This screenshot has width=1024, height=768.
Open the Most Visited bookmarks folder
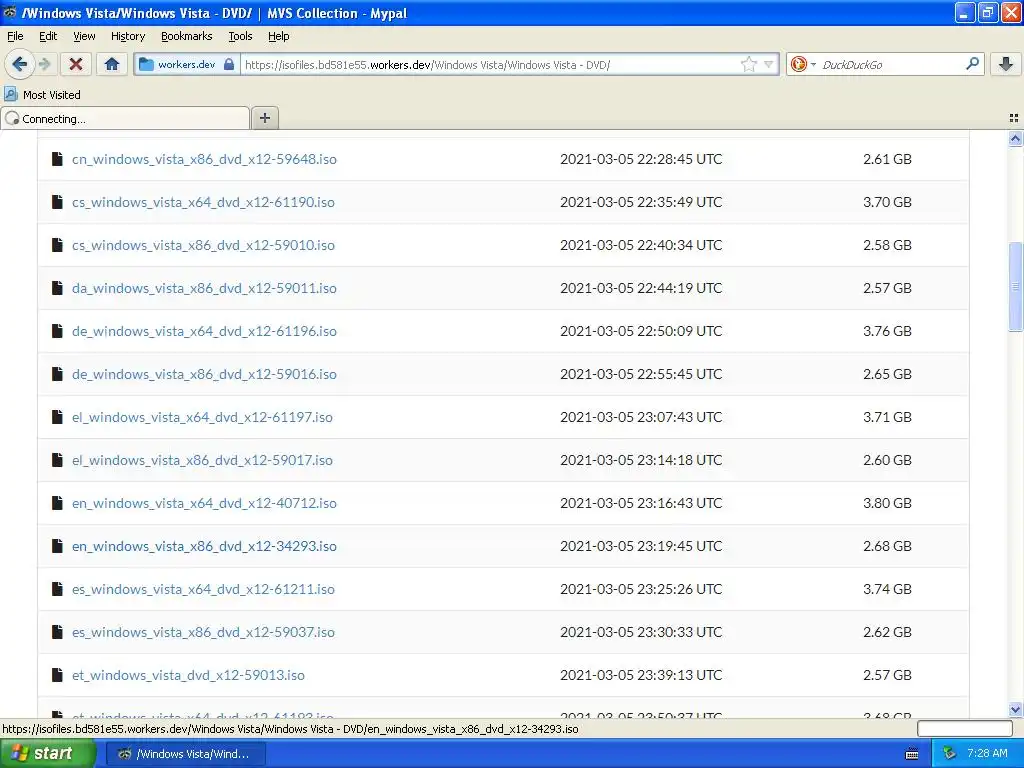point(42,95)
